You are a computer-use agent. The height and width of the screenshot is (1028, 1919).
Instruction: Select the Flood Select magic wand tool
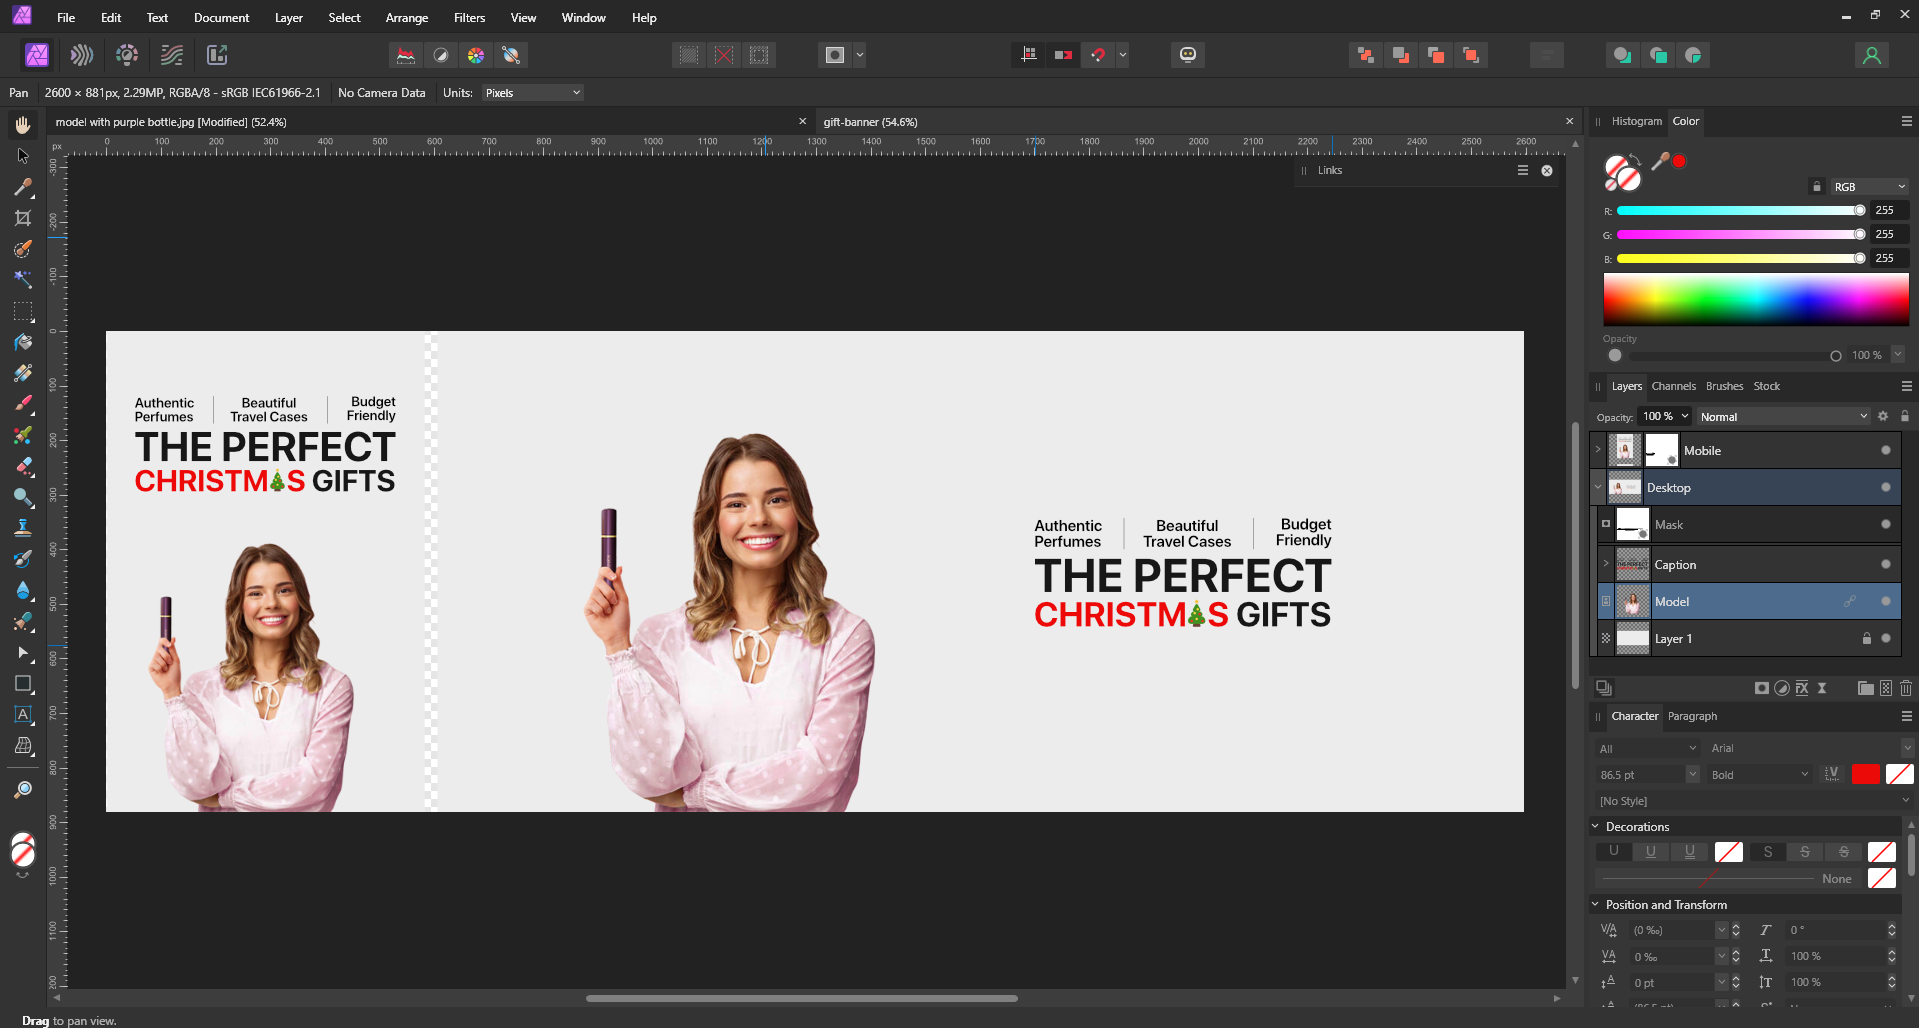[x=23, y=280]
